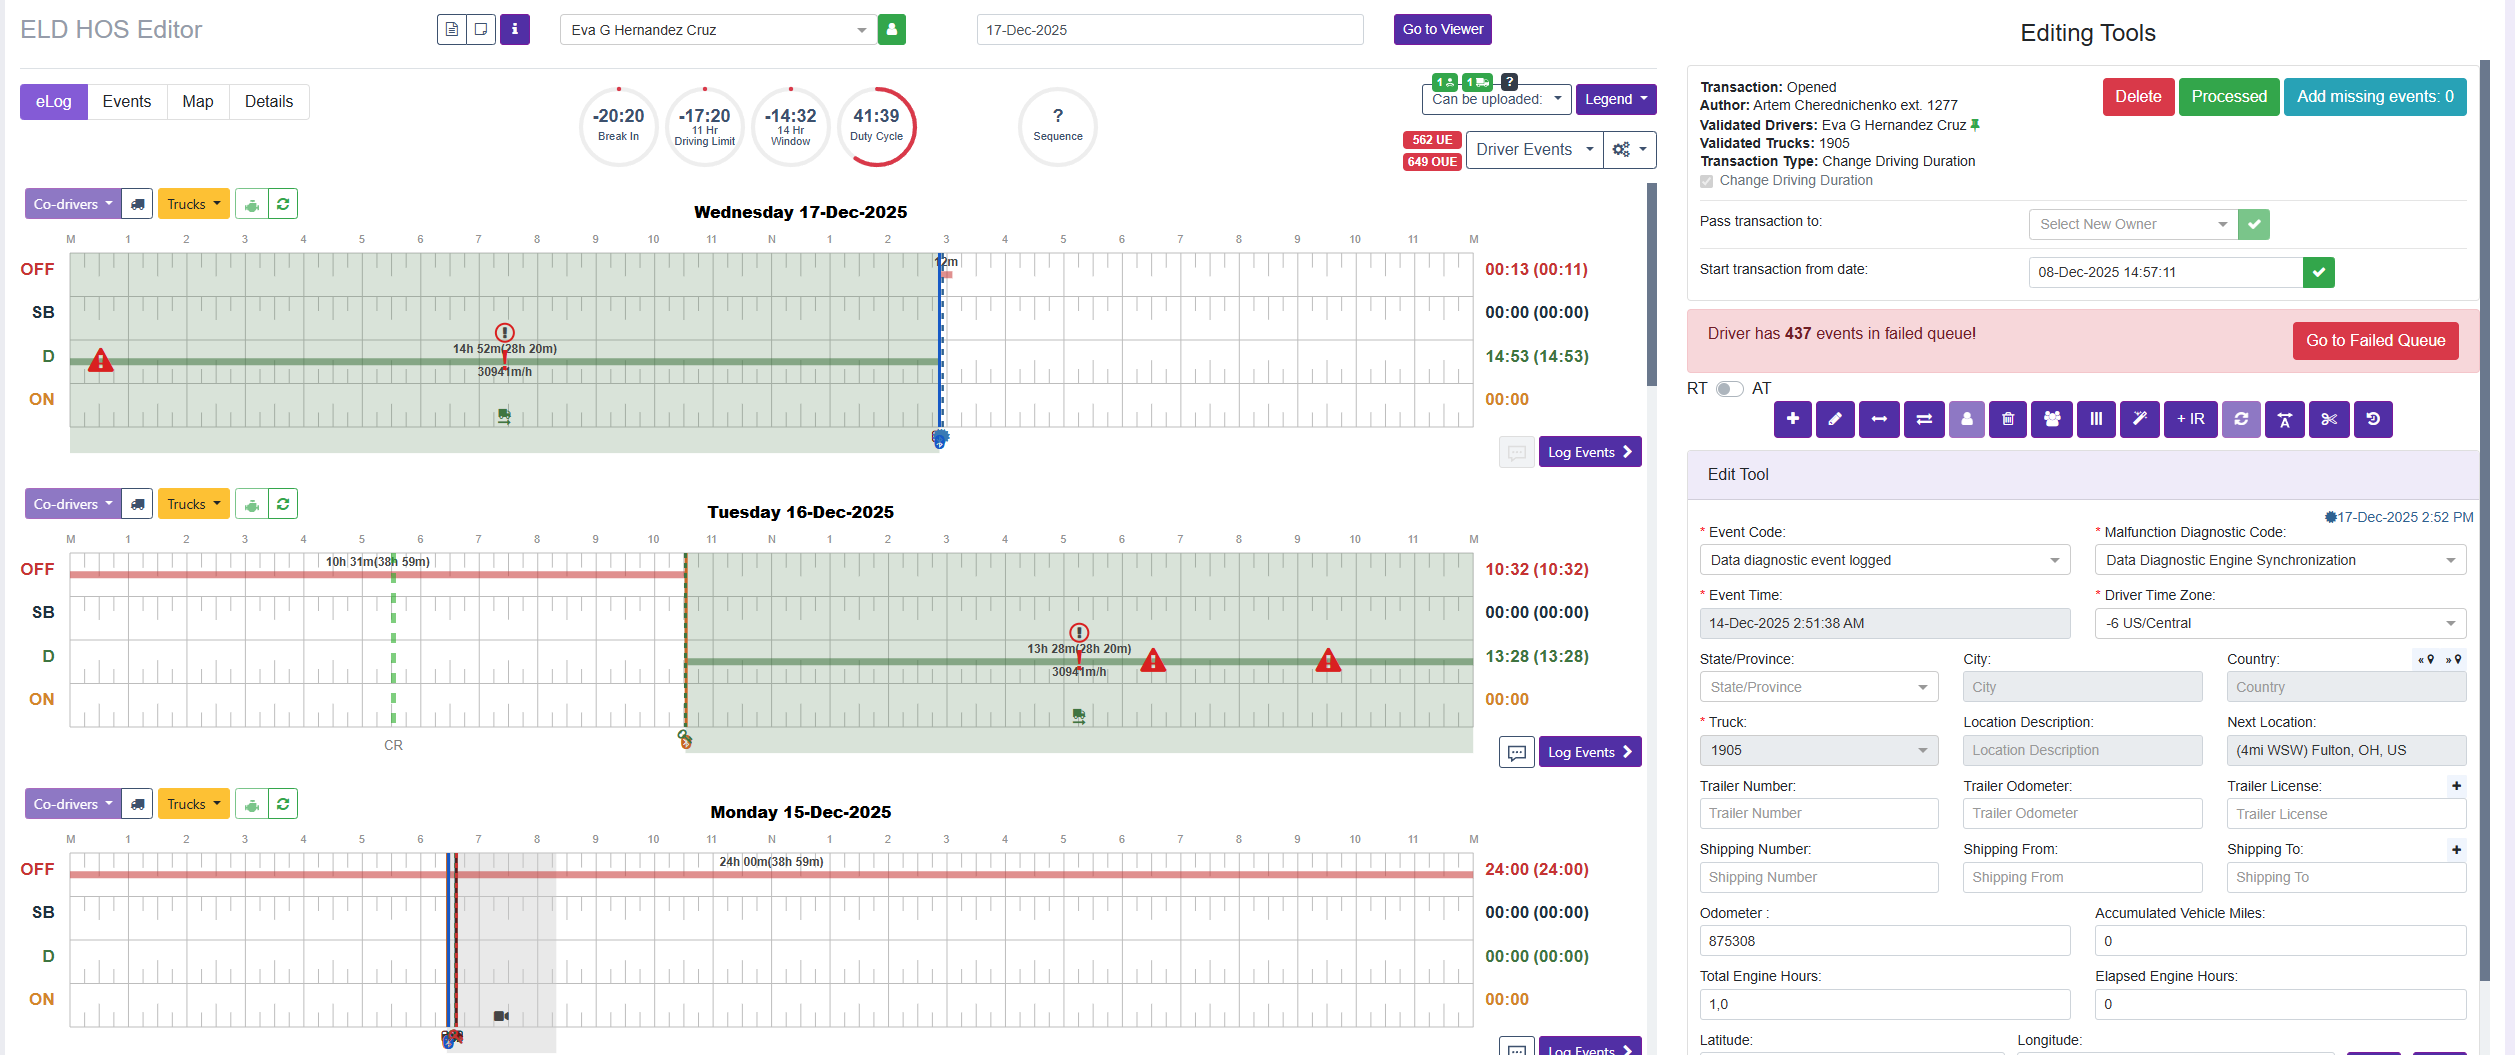Click the red Delete transaction button

tap(2138, 97)
